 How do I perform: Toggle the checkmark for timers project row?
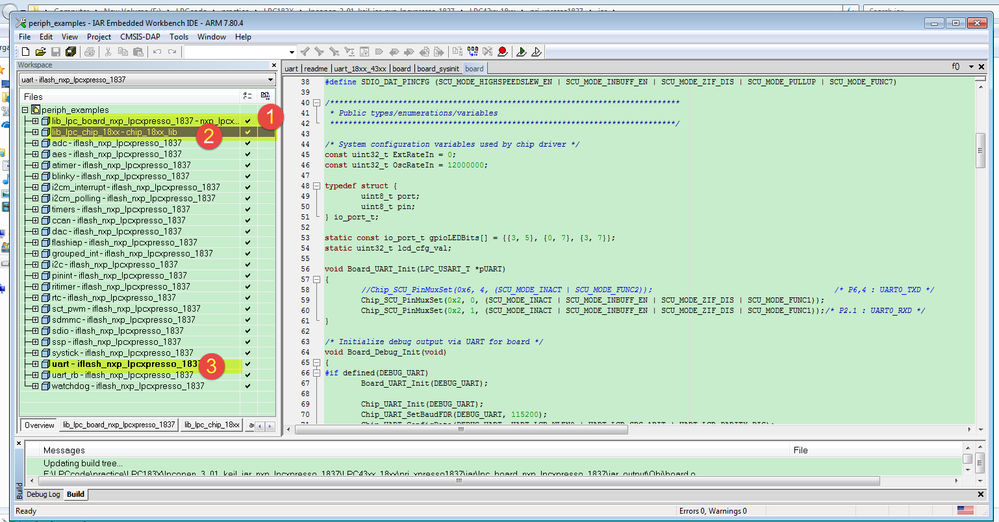click(247, 210)
